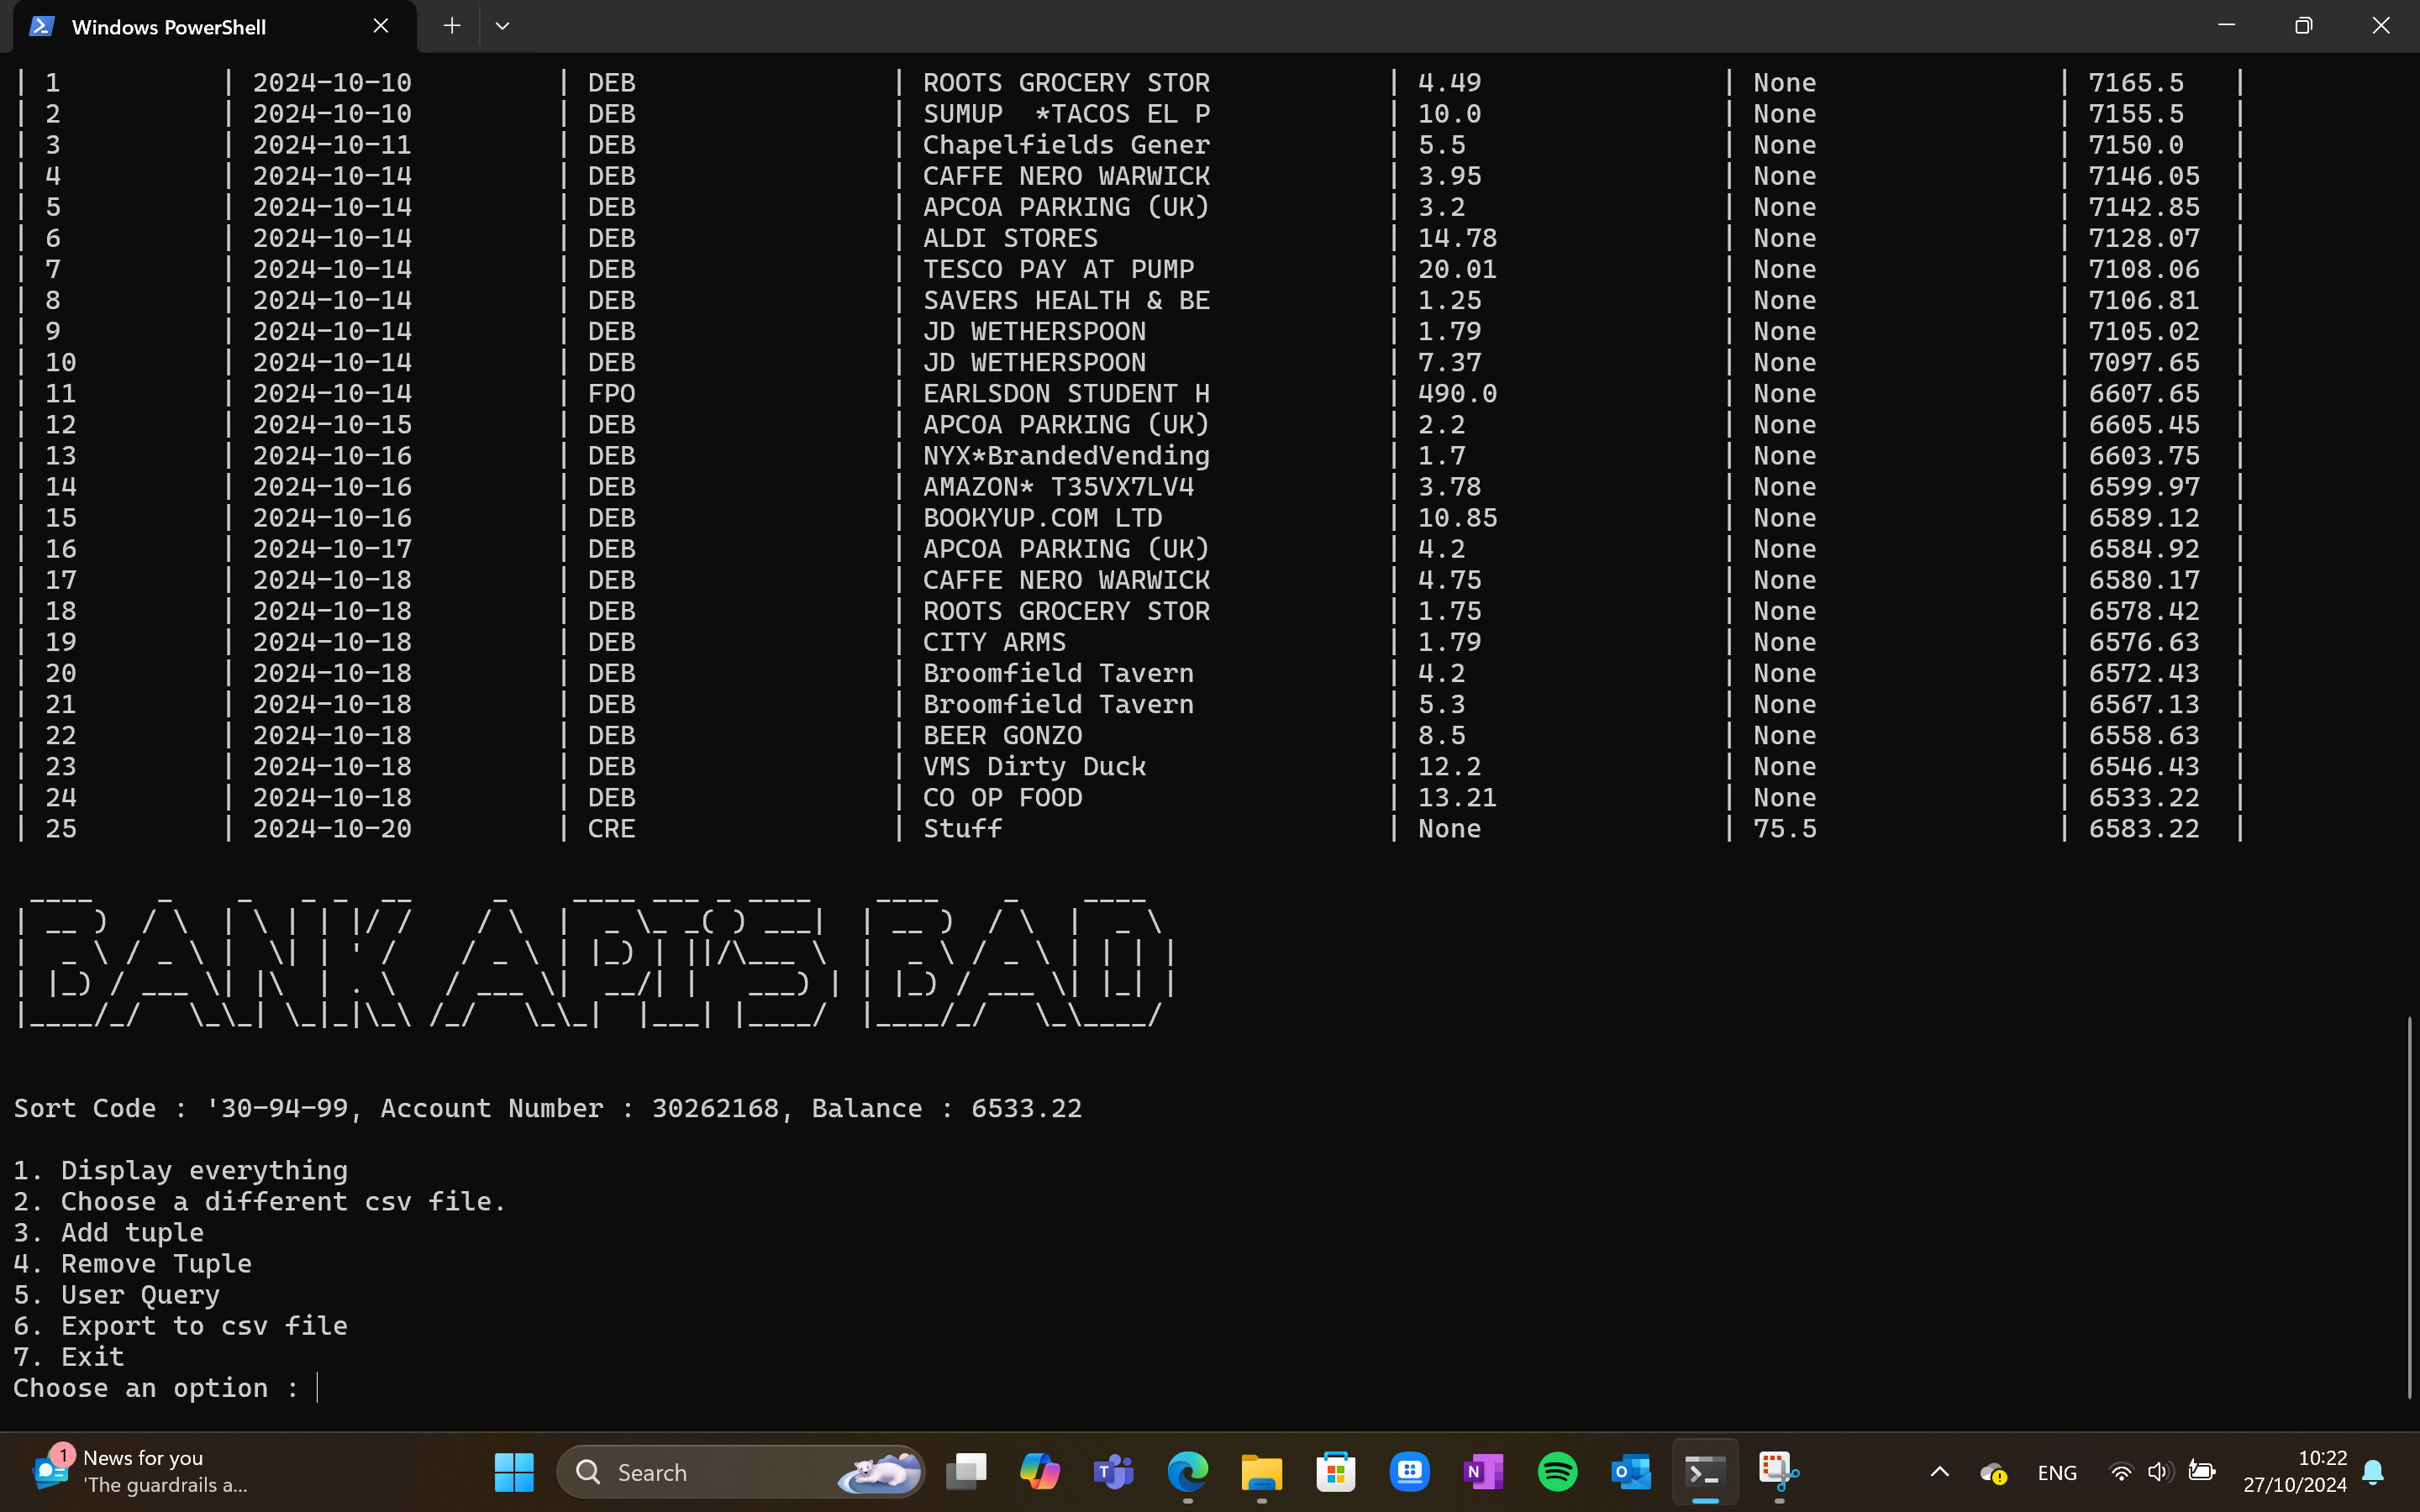Open File Explorer from taskbar
Viewport: 2420px width, 1512px height.
pyautogui.click(x=1261, y=1472)
